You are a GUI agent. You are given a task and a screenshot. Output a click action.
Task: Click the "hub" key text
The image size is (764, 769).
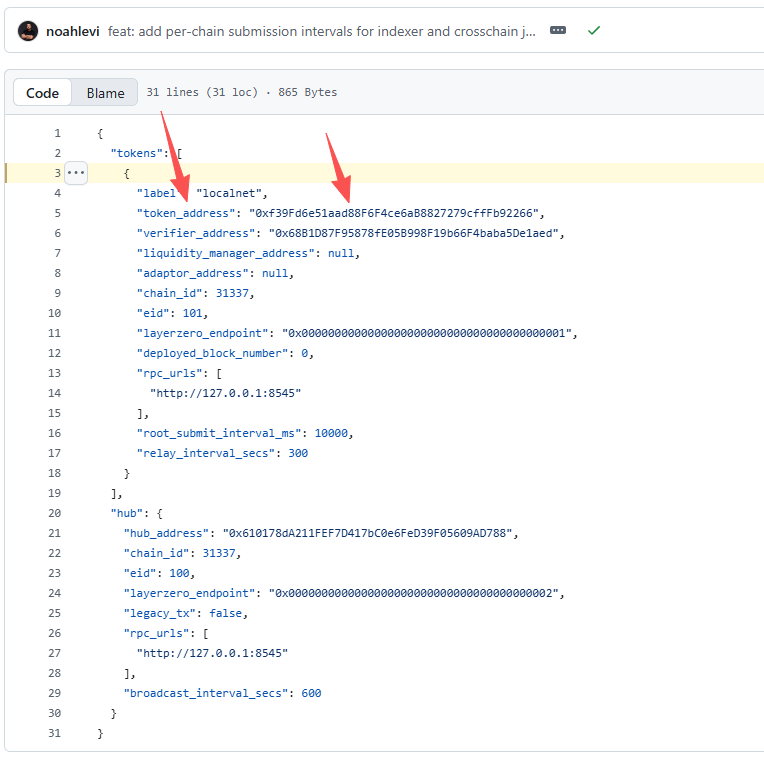pos(127,513)
